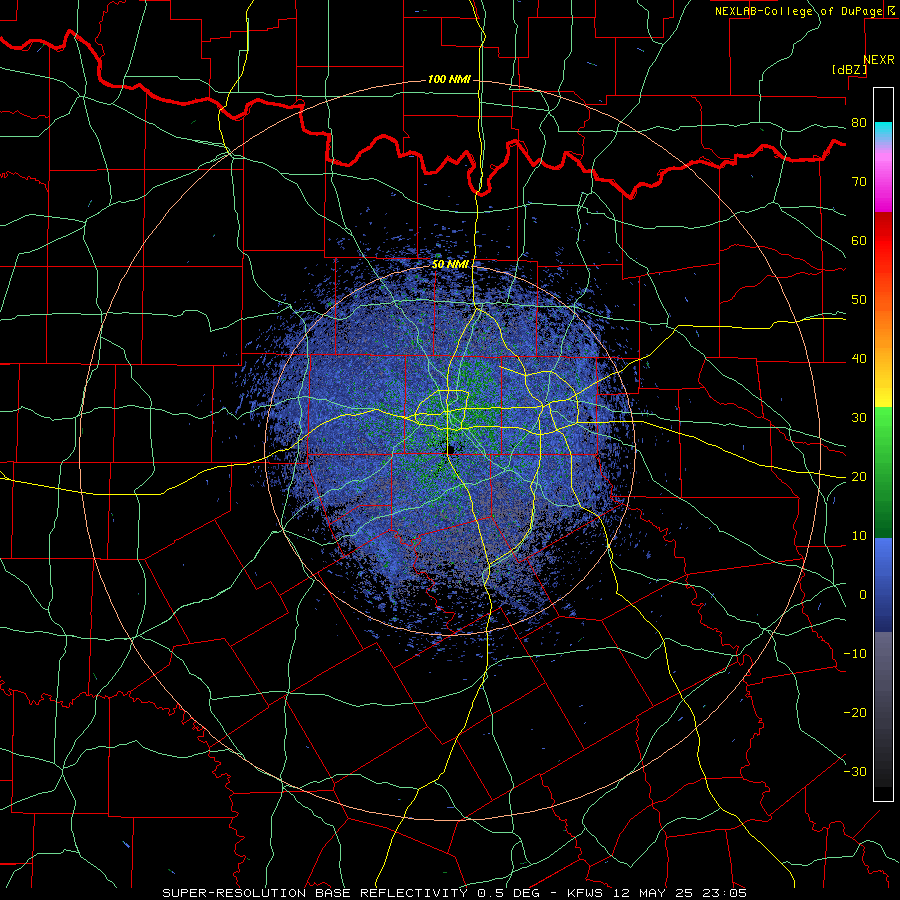Click the 50 NMI range ring label
This screenshot has width=900, height=900.
coord(451,264)
